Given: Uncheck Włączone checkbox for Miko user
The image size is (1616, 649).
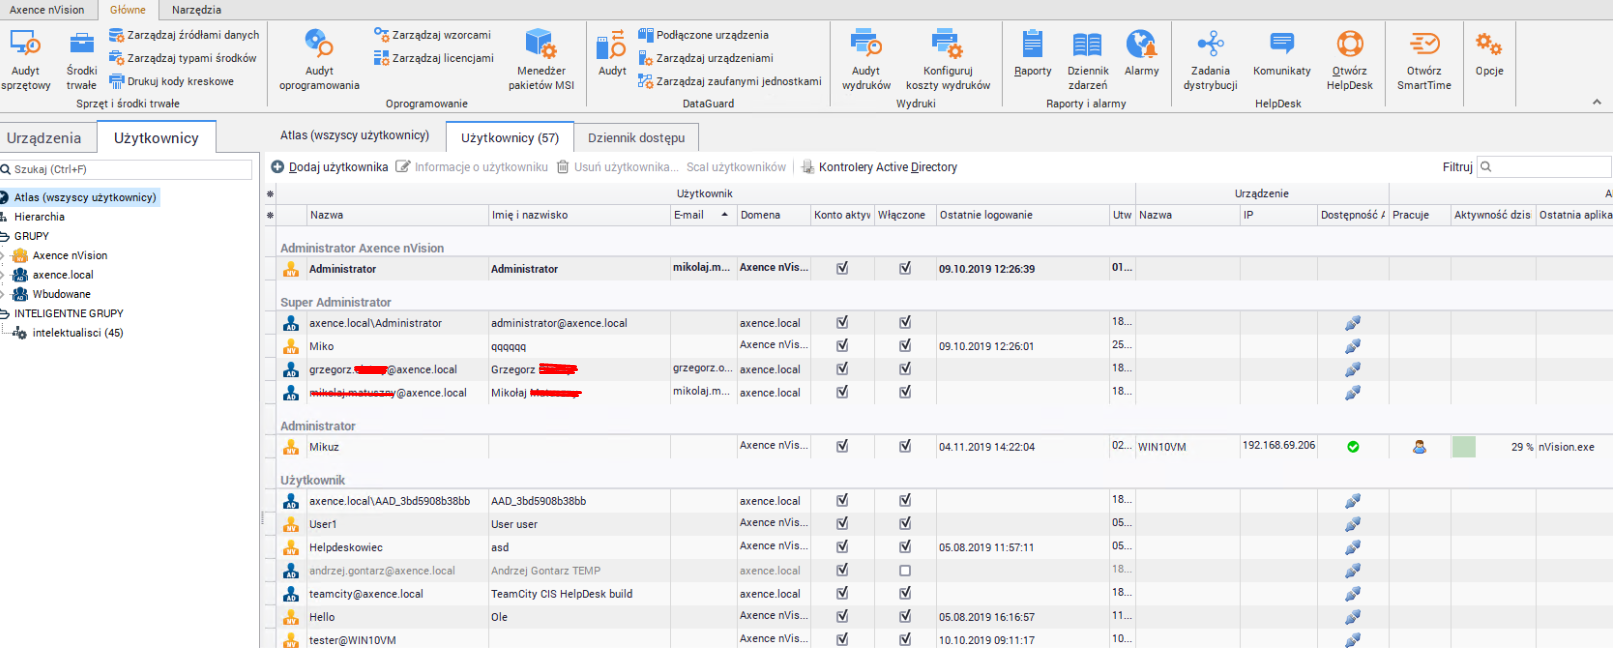Looking at the screenshot, I should [905, 346].
